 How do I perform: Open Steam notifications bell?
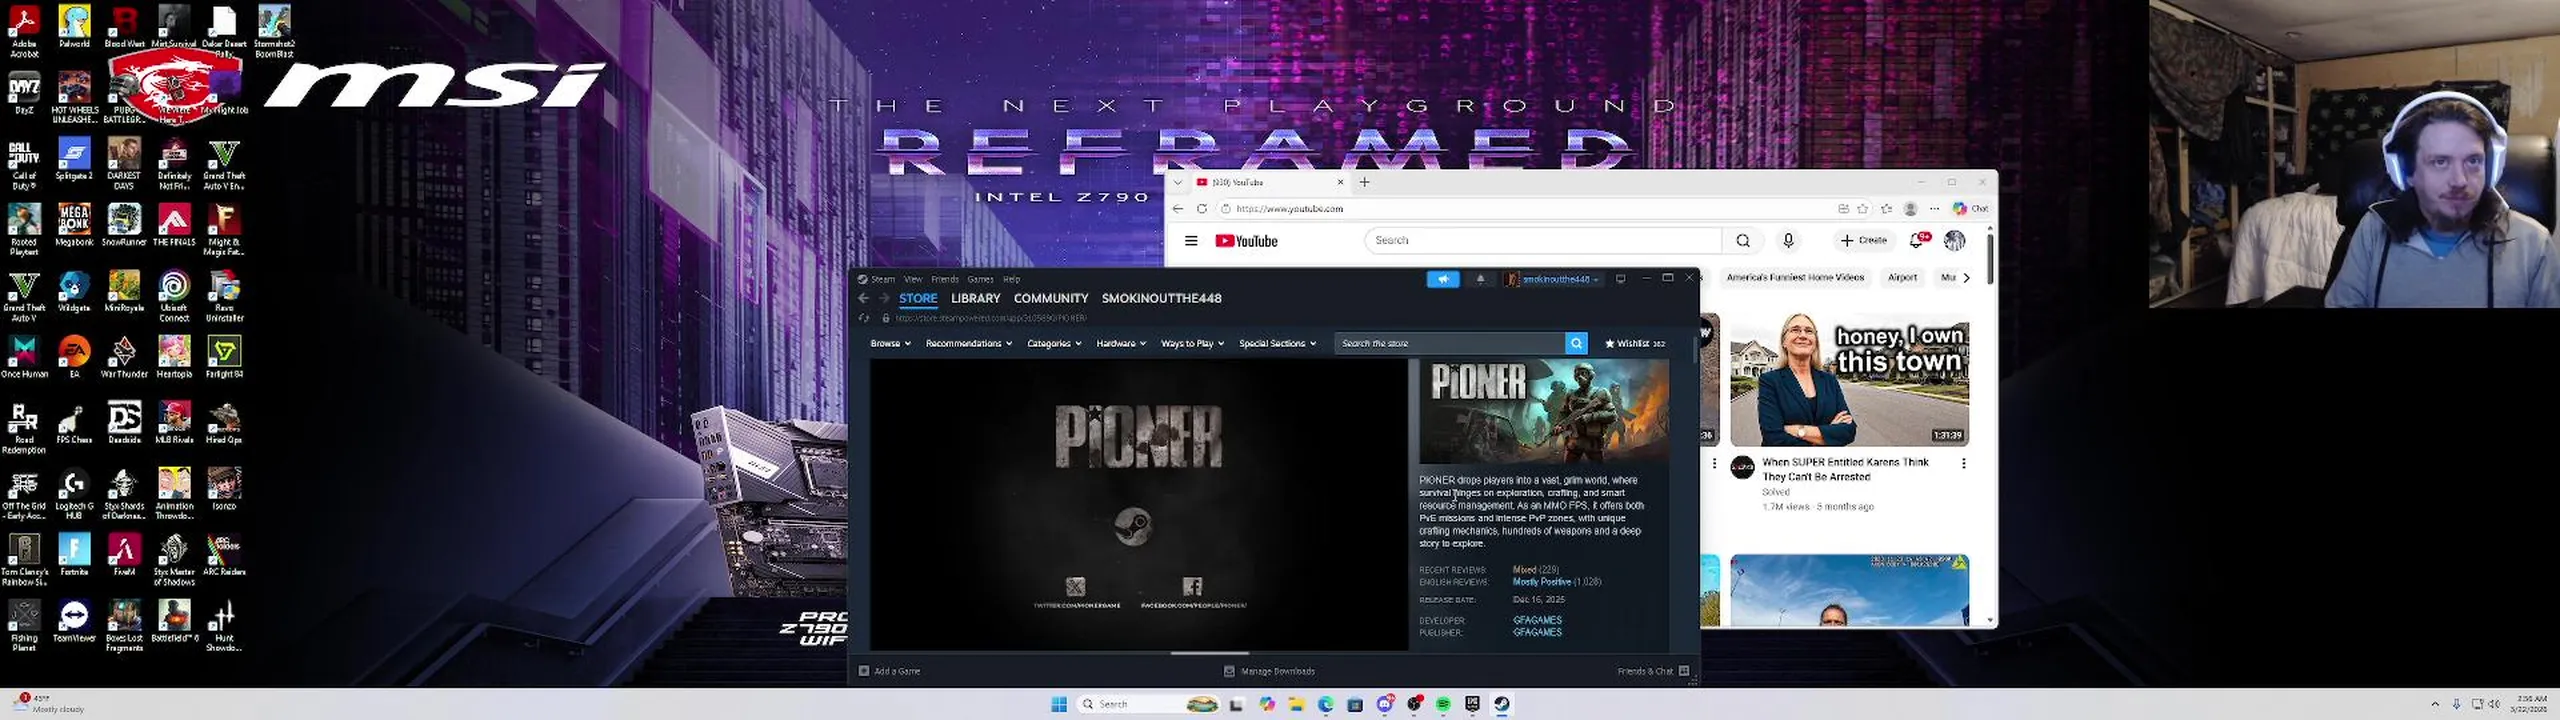click(x=1481, y=279)
